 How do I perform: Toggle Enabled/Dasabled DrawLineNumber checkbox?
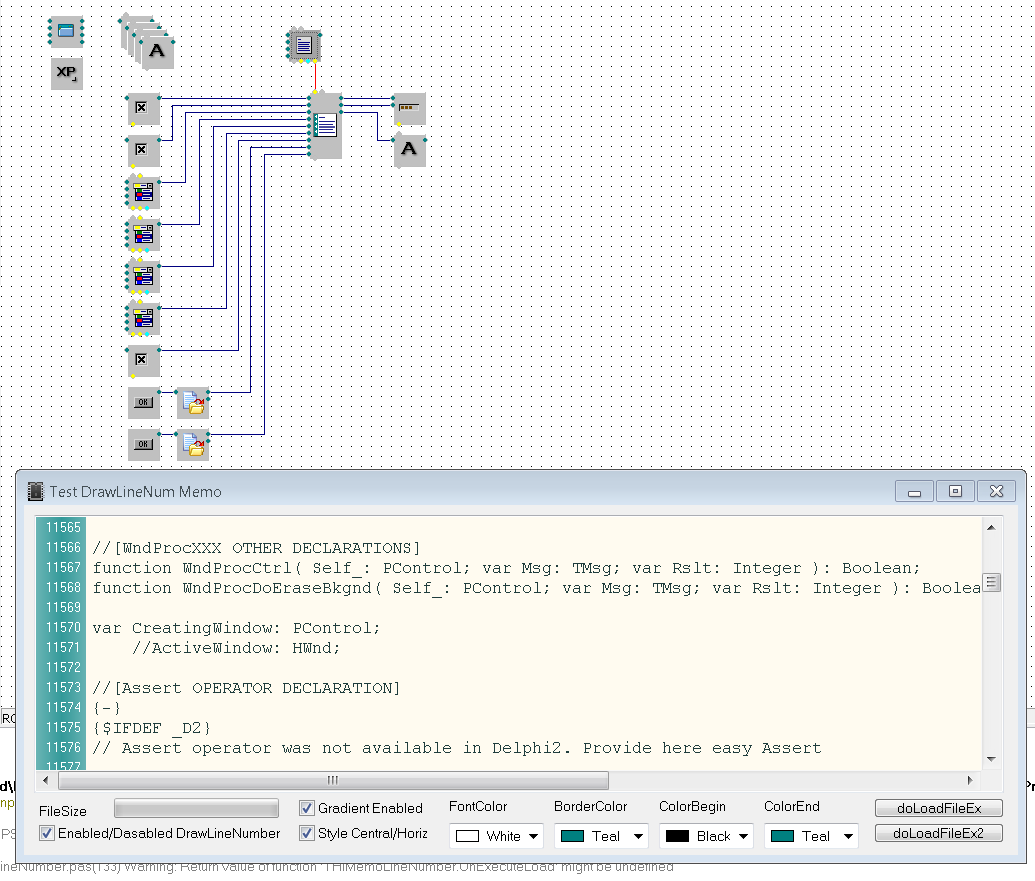click(x=47, y=833)
